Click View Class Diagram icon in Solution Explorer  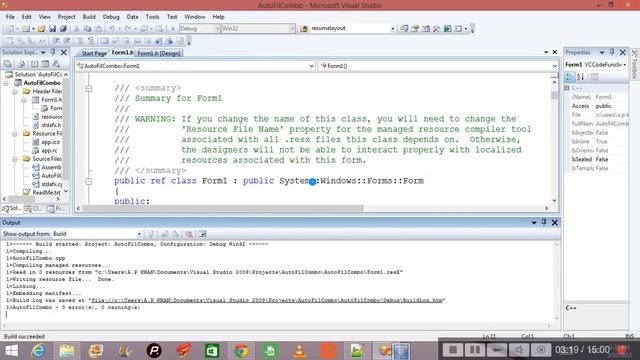click(56, 64)
